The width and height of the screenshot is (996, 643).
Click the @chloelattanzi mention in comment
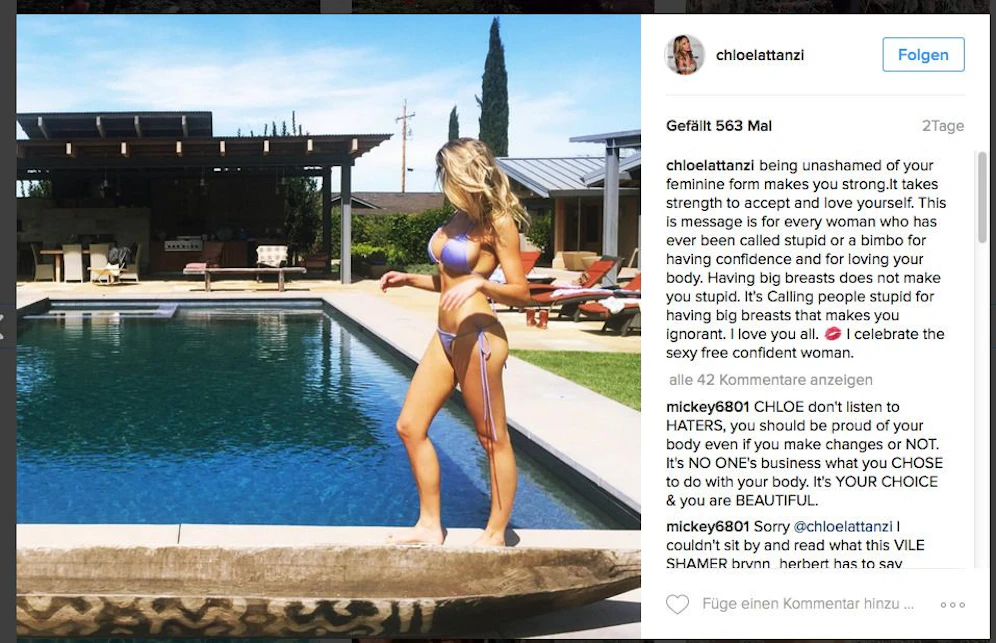point(843,527)
